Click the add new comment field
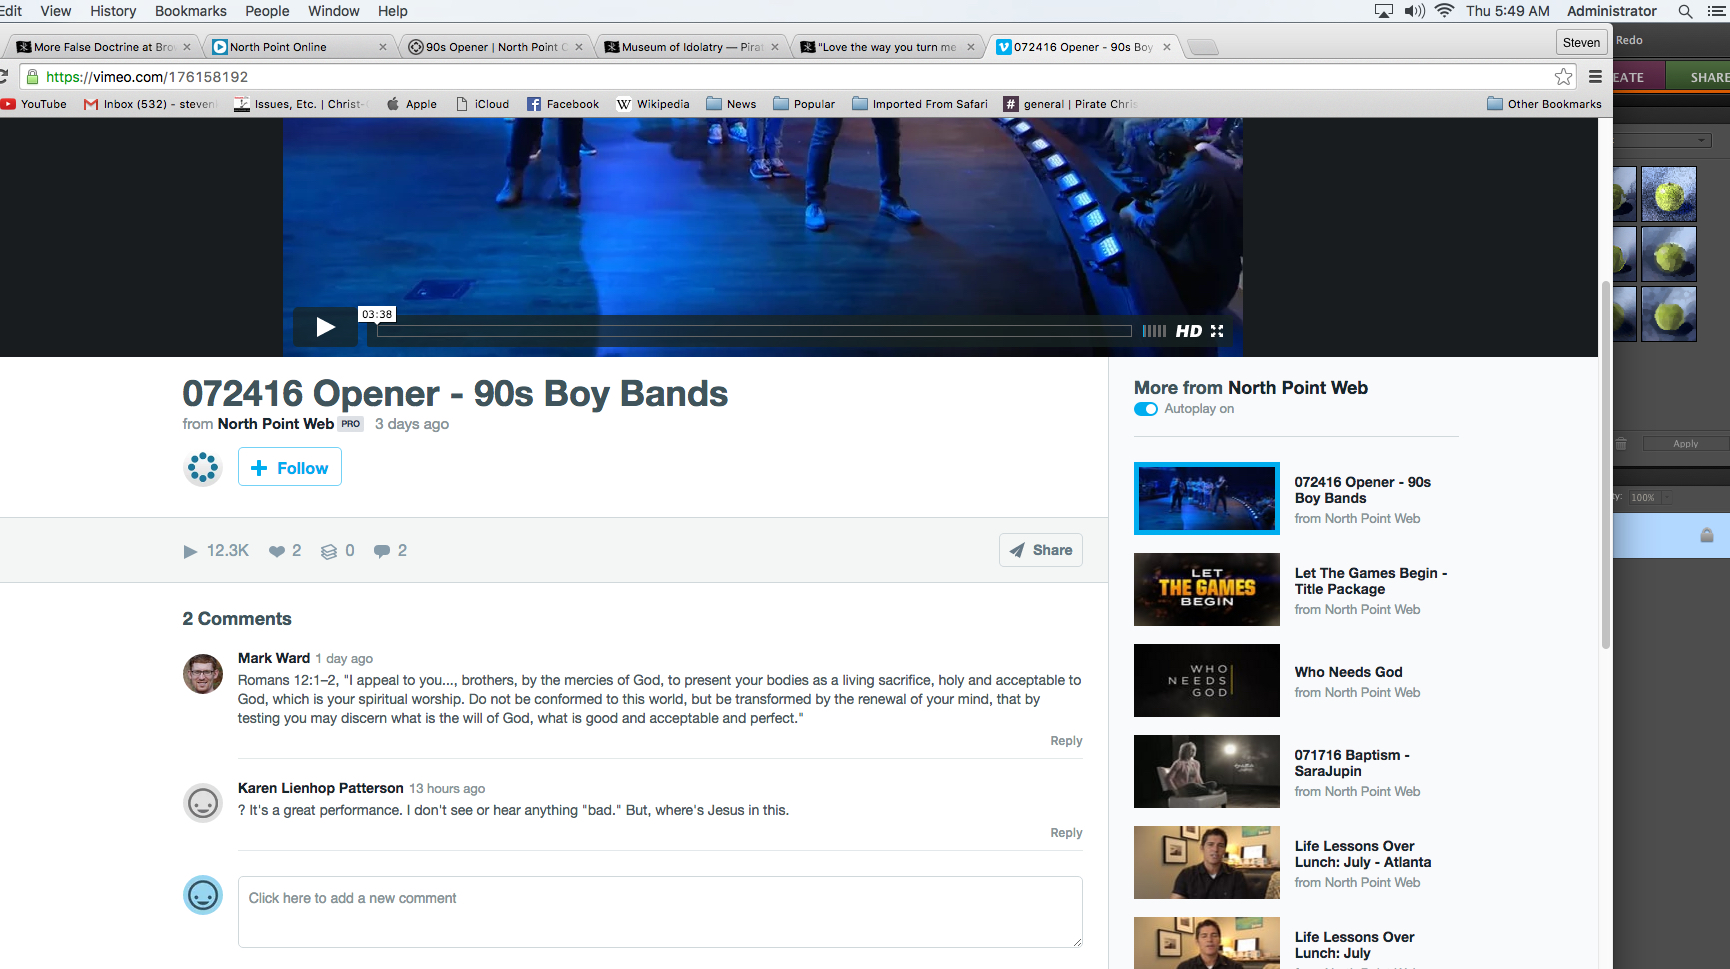 660,912
